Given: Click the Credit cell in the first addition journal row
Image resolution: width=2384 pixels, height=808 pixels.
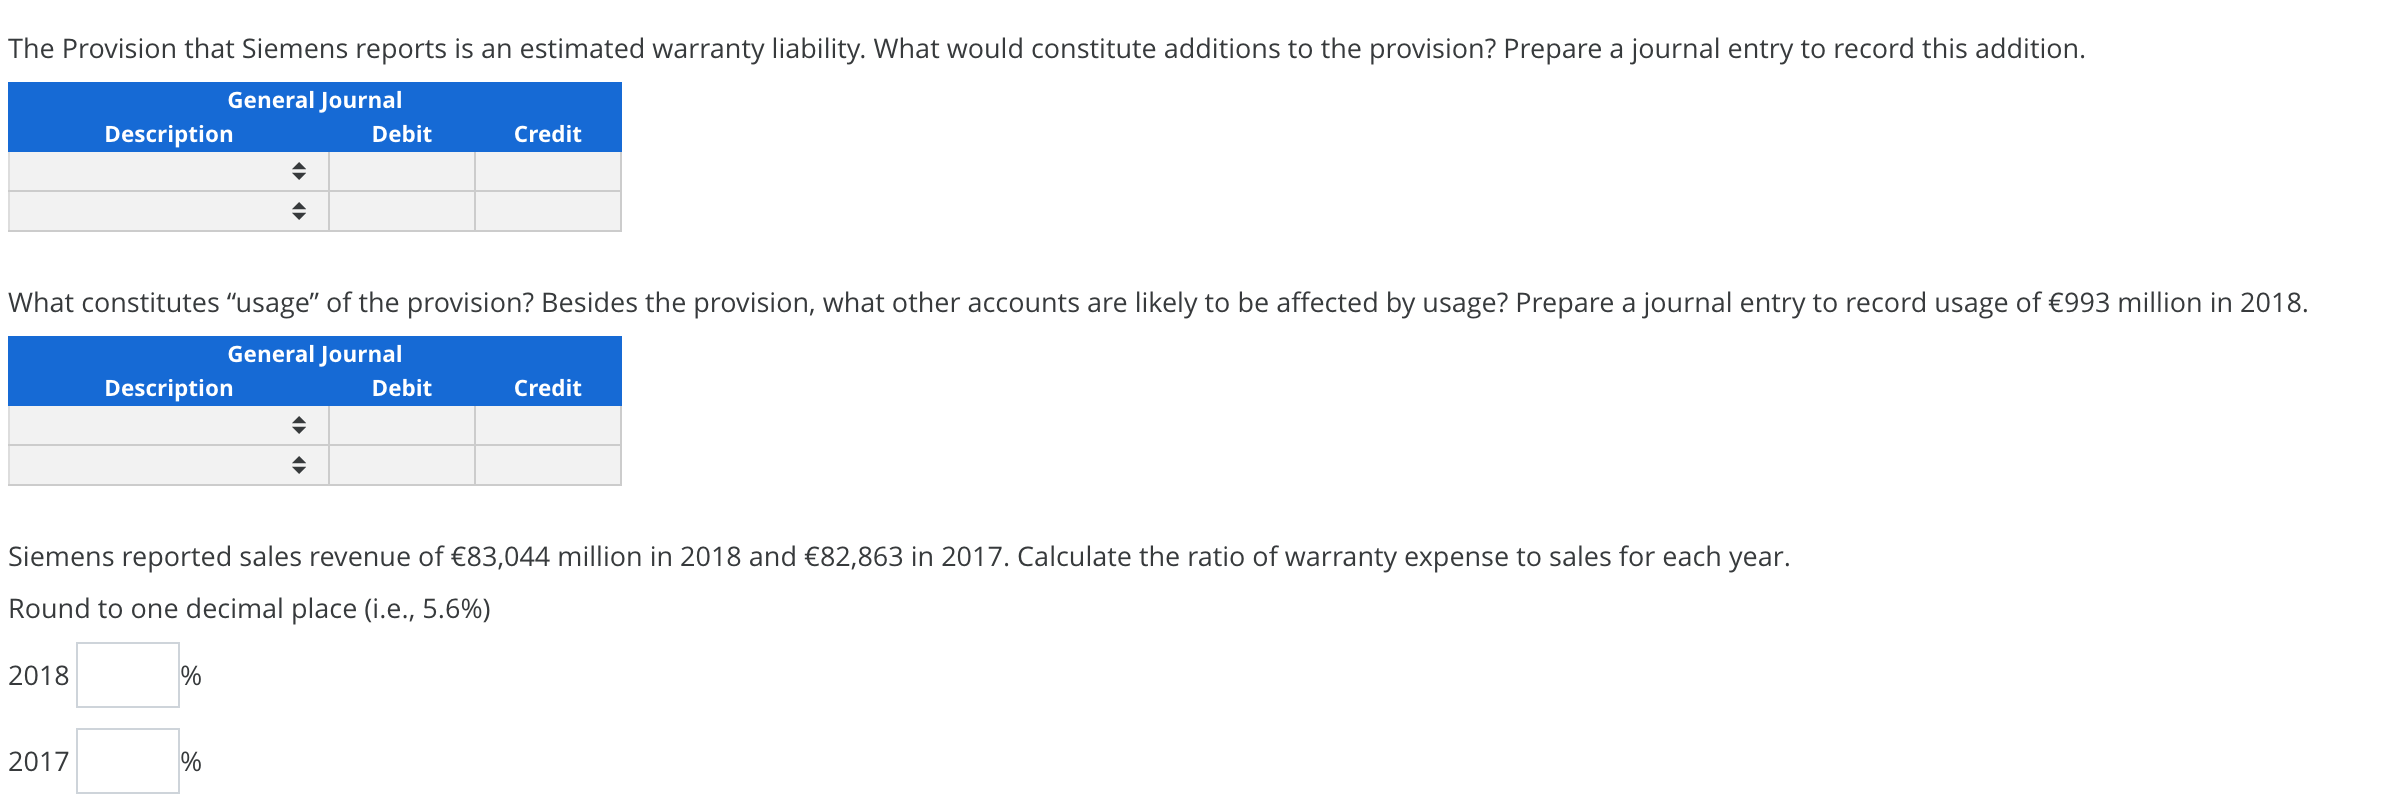Looking at the screenshot, I should (547, 172).
